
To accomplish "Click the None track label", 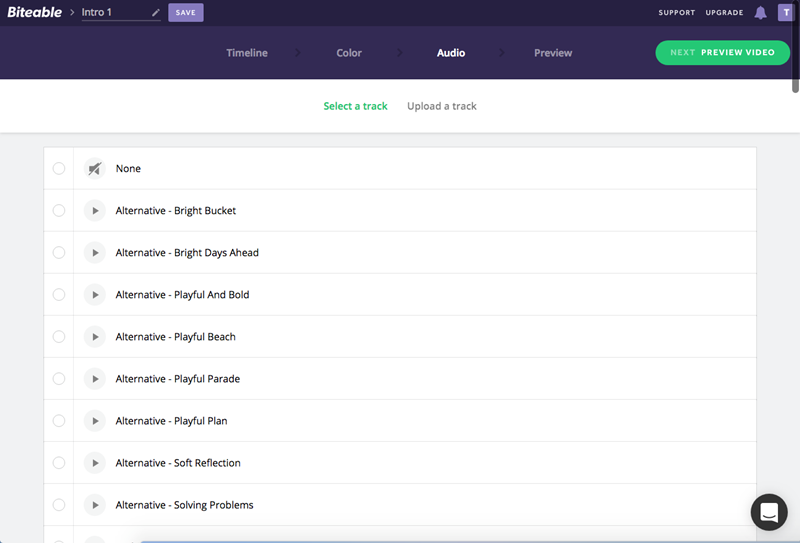I will click(128, 168).
